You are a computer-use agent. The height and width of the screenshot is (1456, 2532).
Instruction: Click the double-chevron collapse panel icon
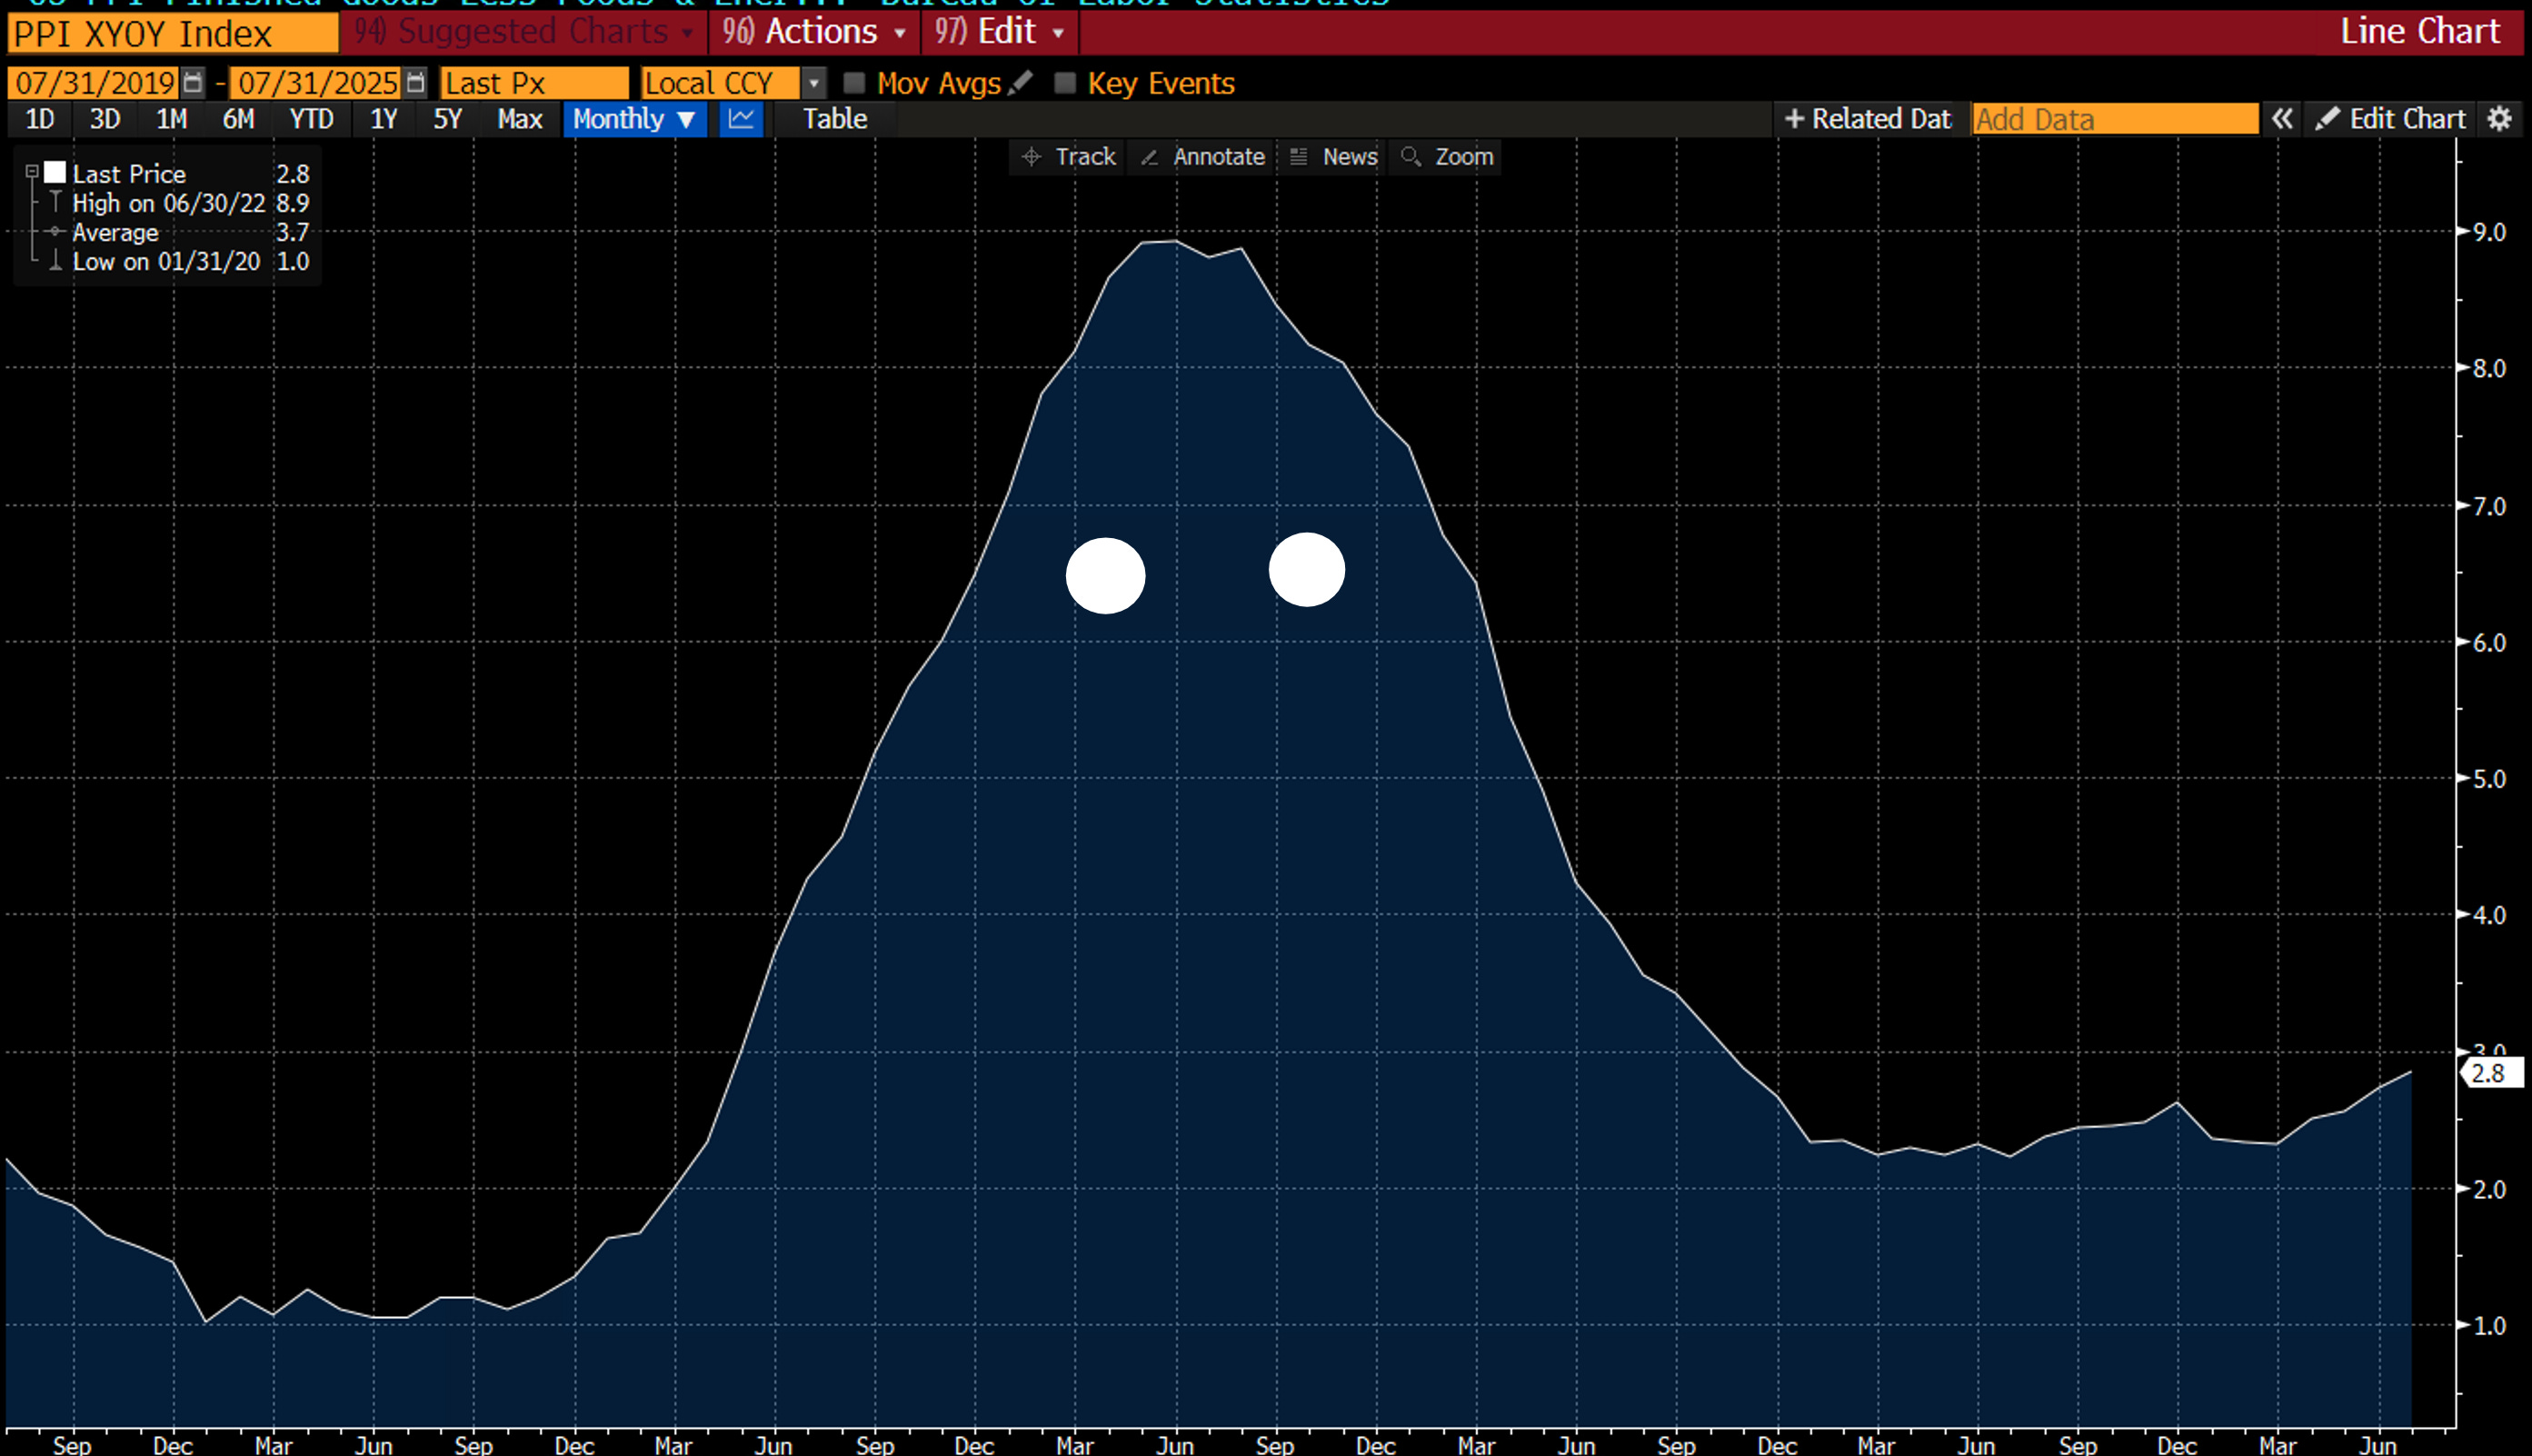coord(2281,119)
